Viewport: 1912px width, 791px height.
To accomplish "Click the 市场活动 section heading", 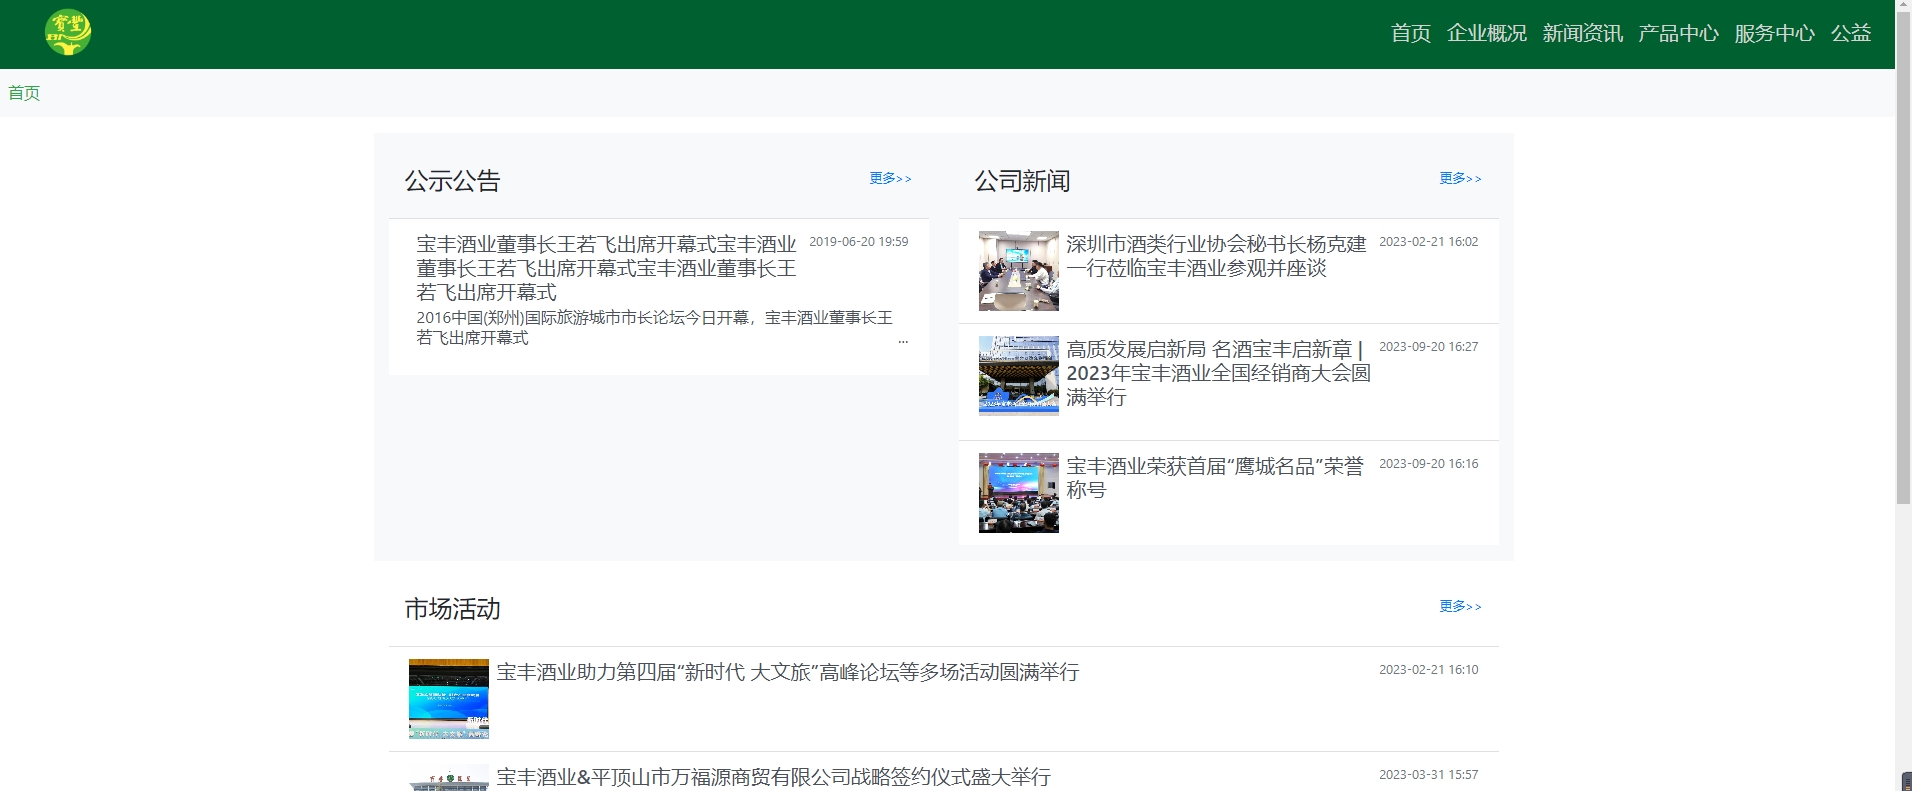I will pos(452,609).
